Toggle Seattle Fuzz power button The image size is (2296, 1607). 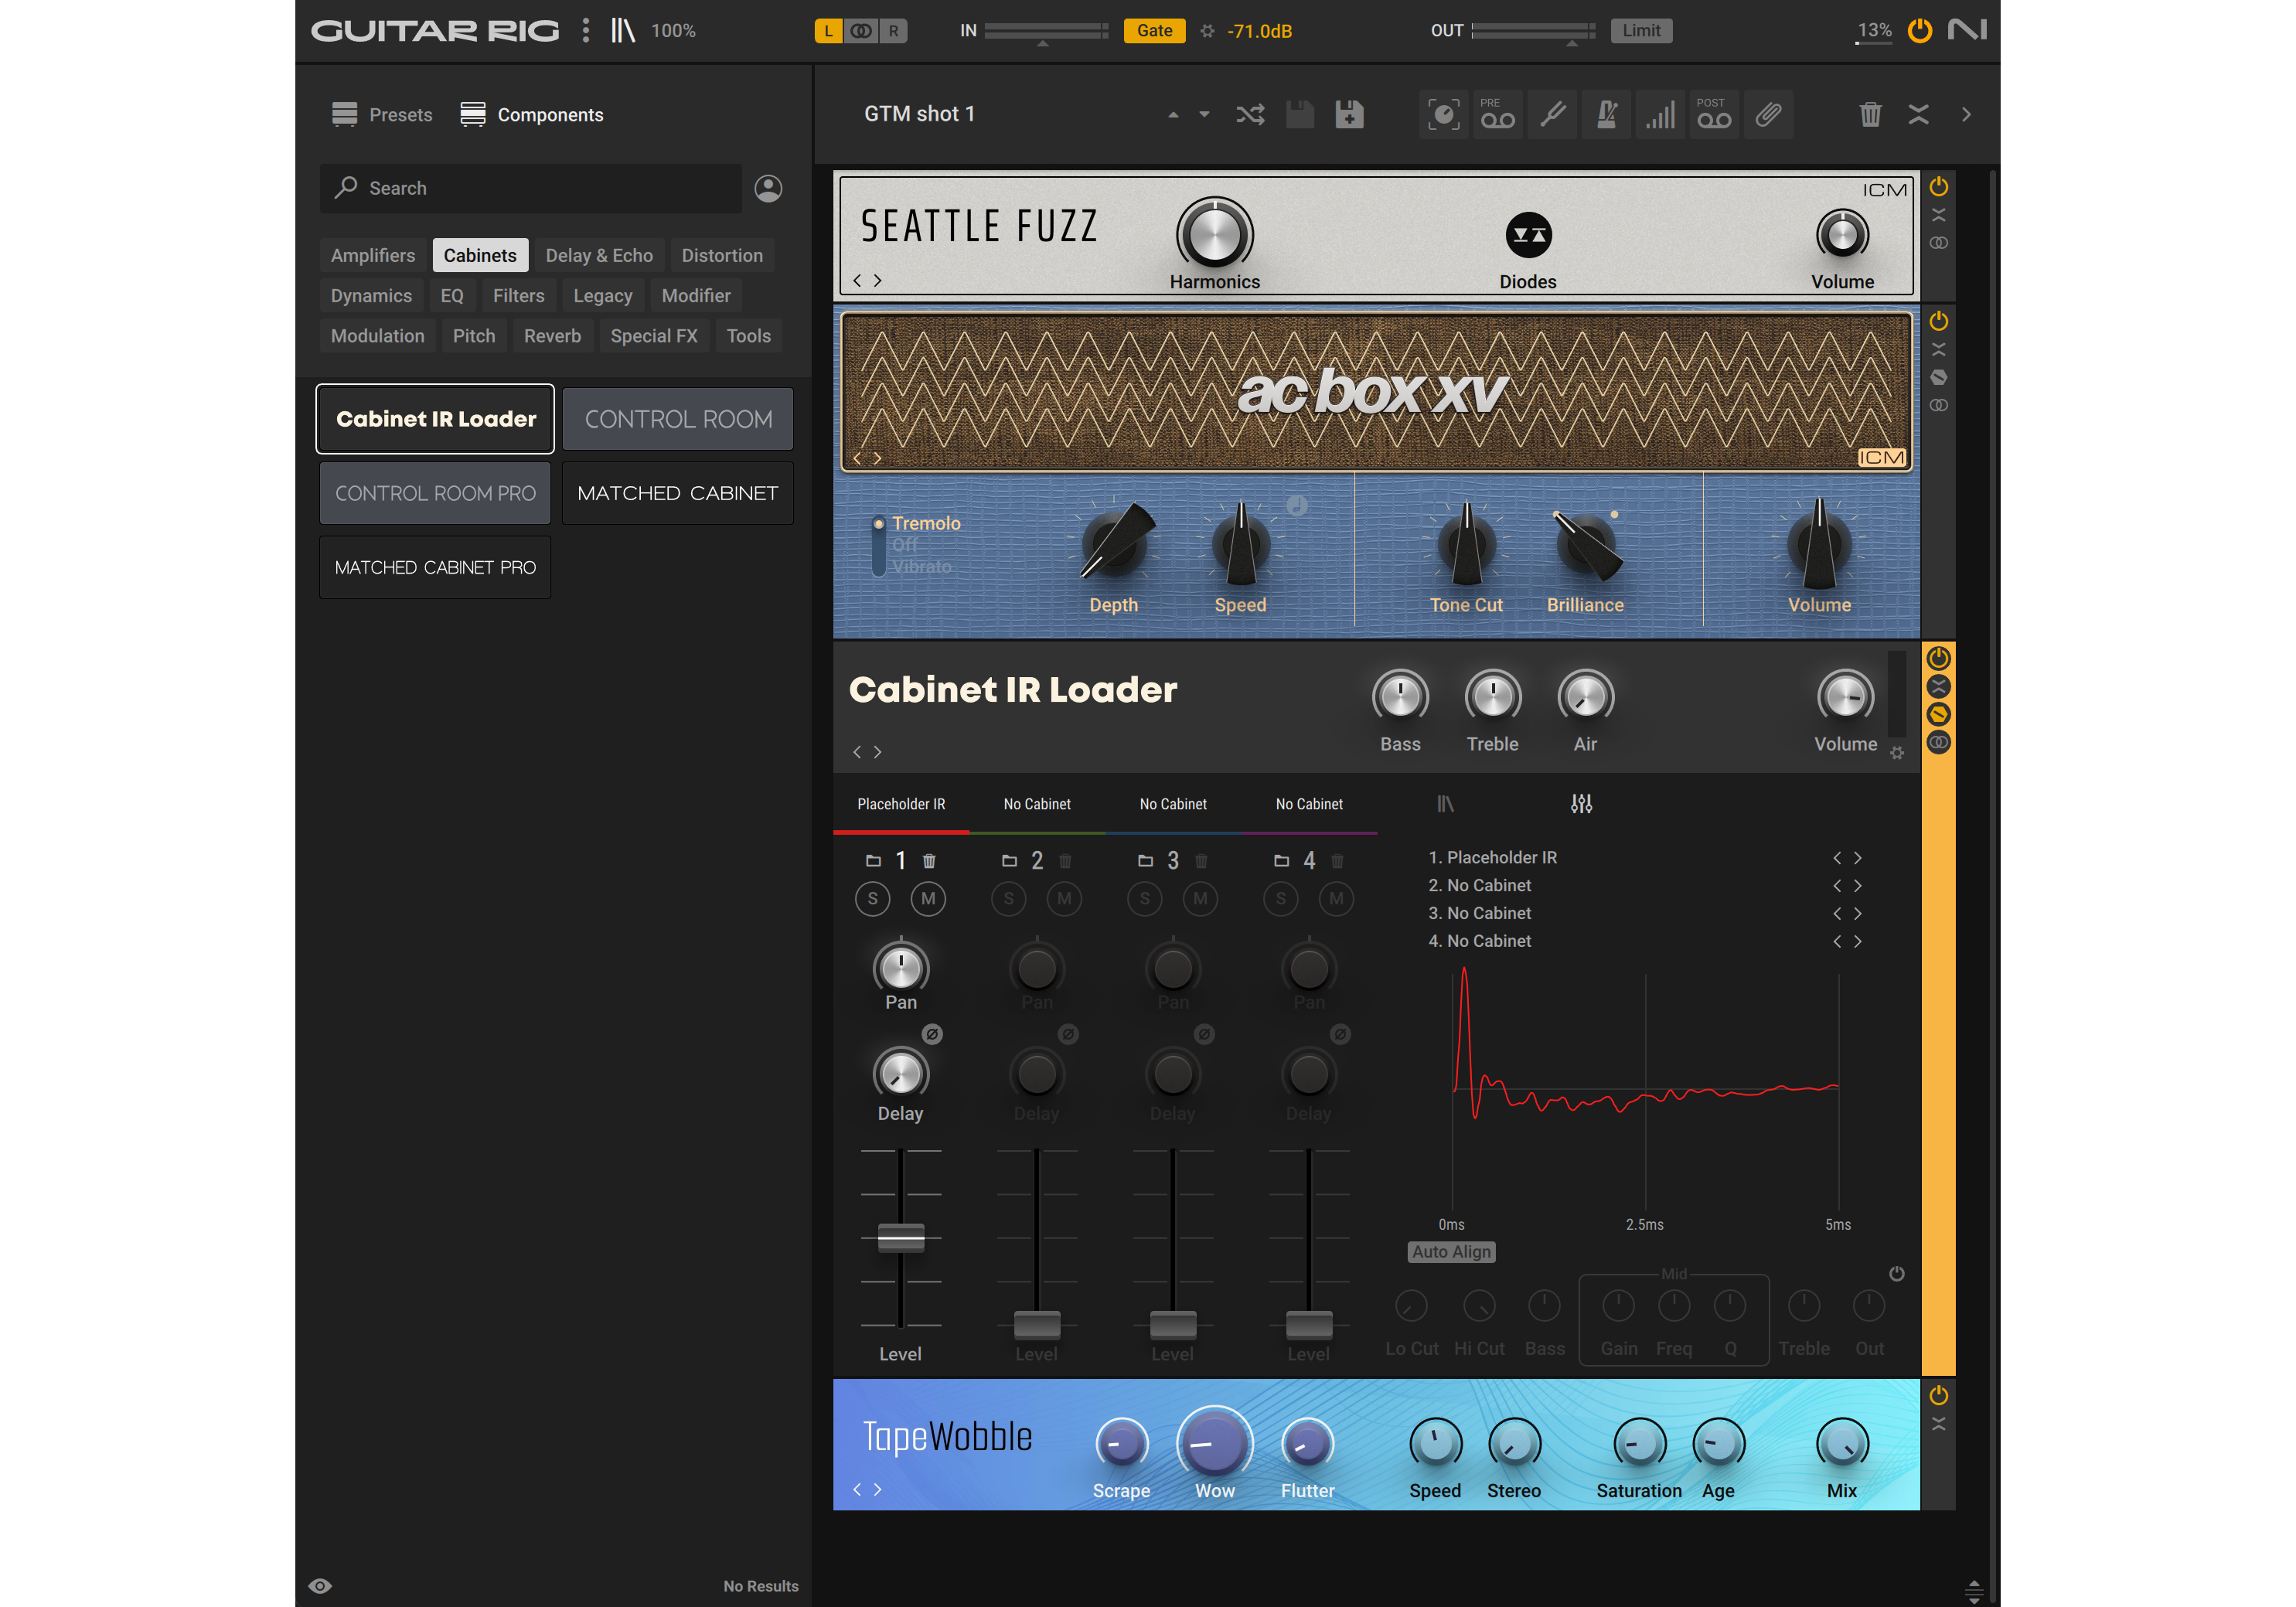click(x=1938, y=186)
